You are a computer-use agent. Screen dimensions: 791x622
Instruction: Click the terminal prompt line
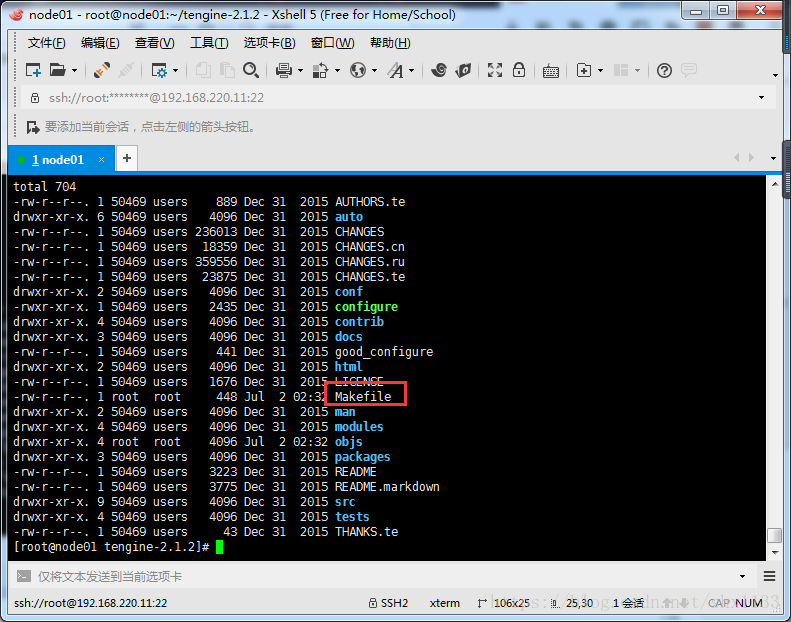(x=118, y=547)
